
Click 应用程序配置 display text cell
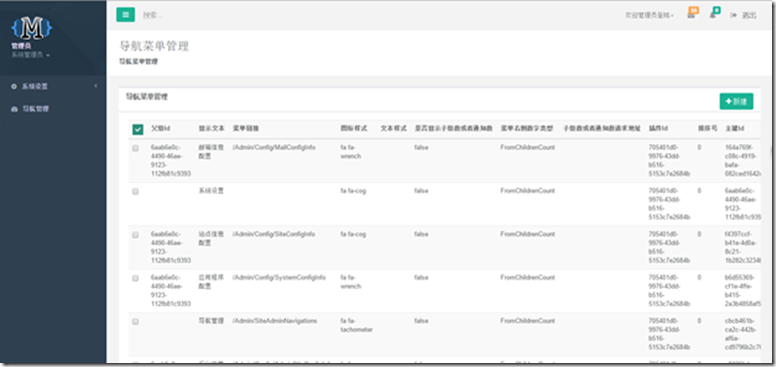point(211,282)
